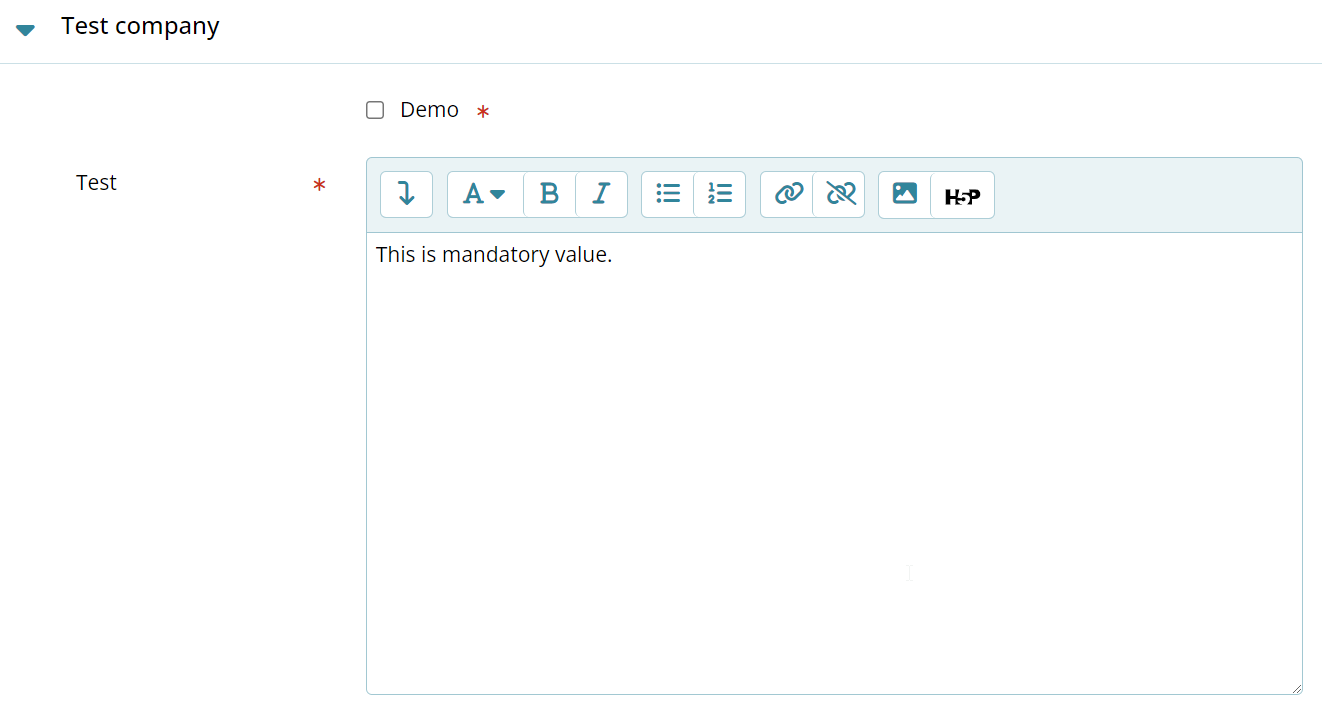This screenshot has height=712, width=1322.
Task: Click the Demo checkbox label
Action: 429,110
